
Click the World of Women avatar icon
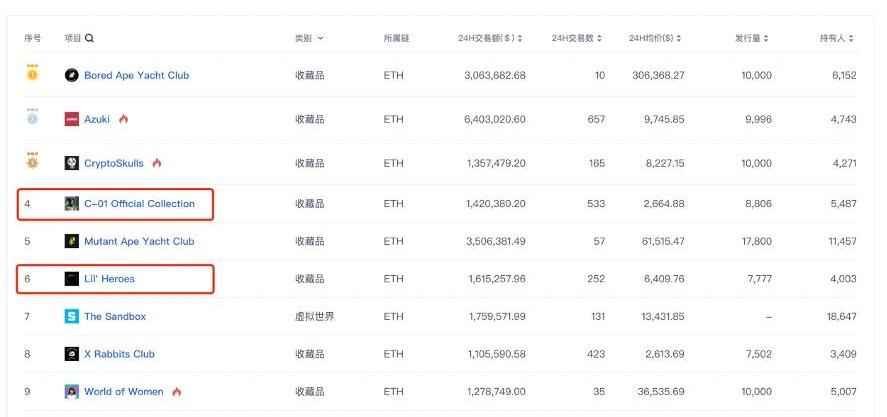tap(72, 392)
